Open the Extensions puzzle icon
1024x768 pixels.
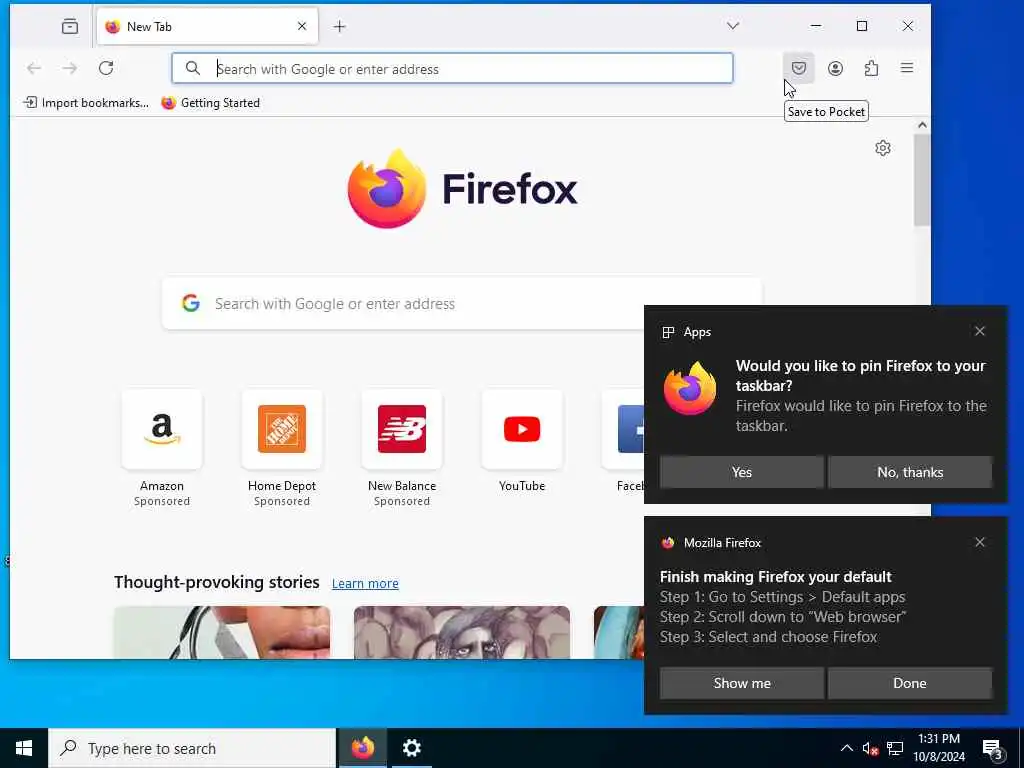coord(871,68)
